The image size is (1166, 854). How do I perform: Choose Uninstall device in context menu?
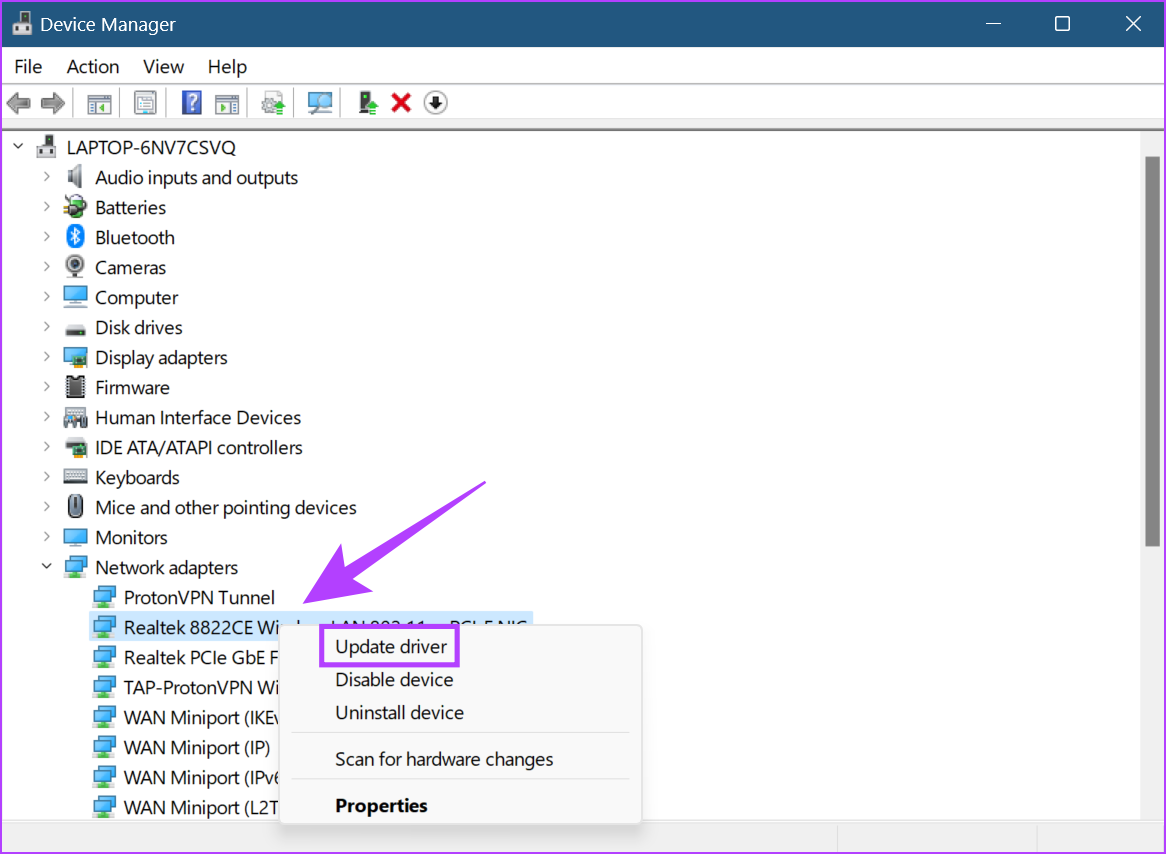point(399,713)
